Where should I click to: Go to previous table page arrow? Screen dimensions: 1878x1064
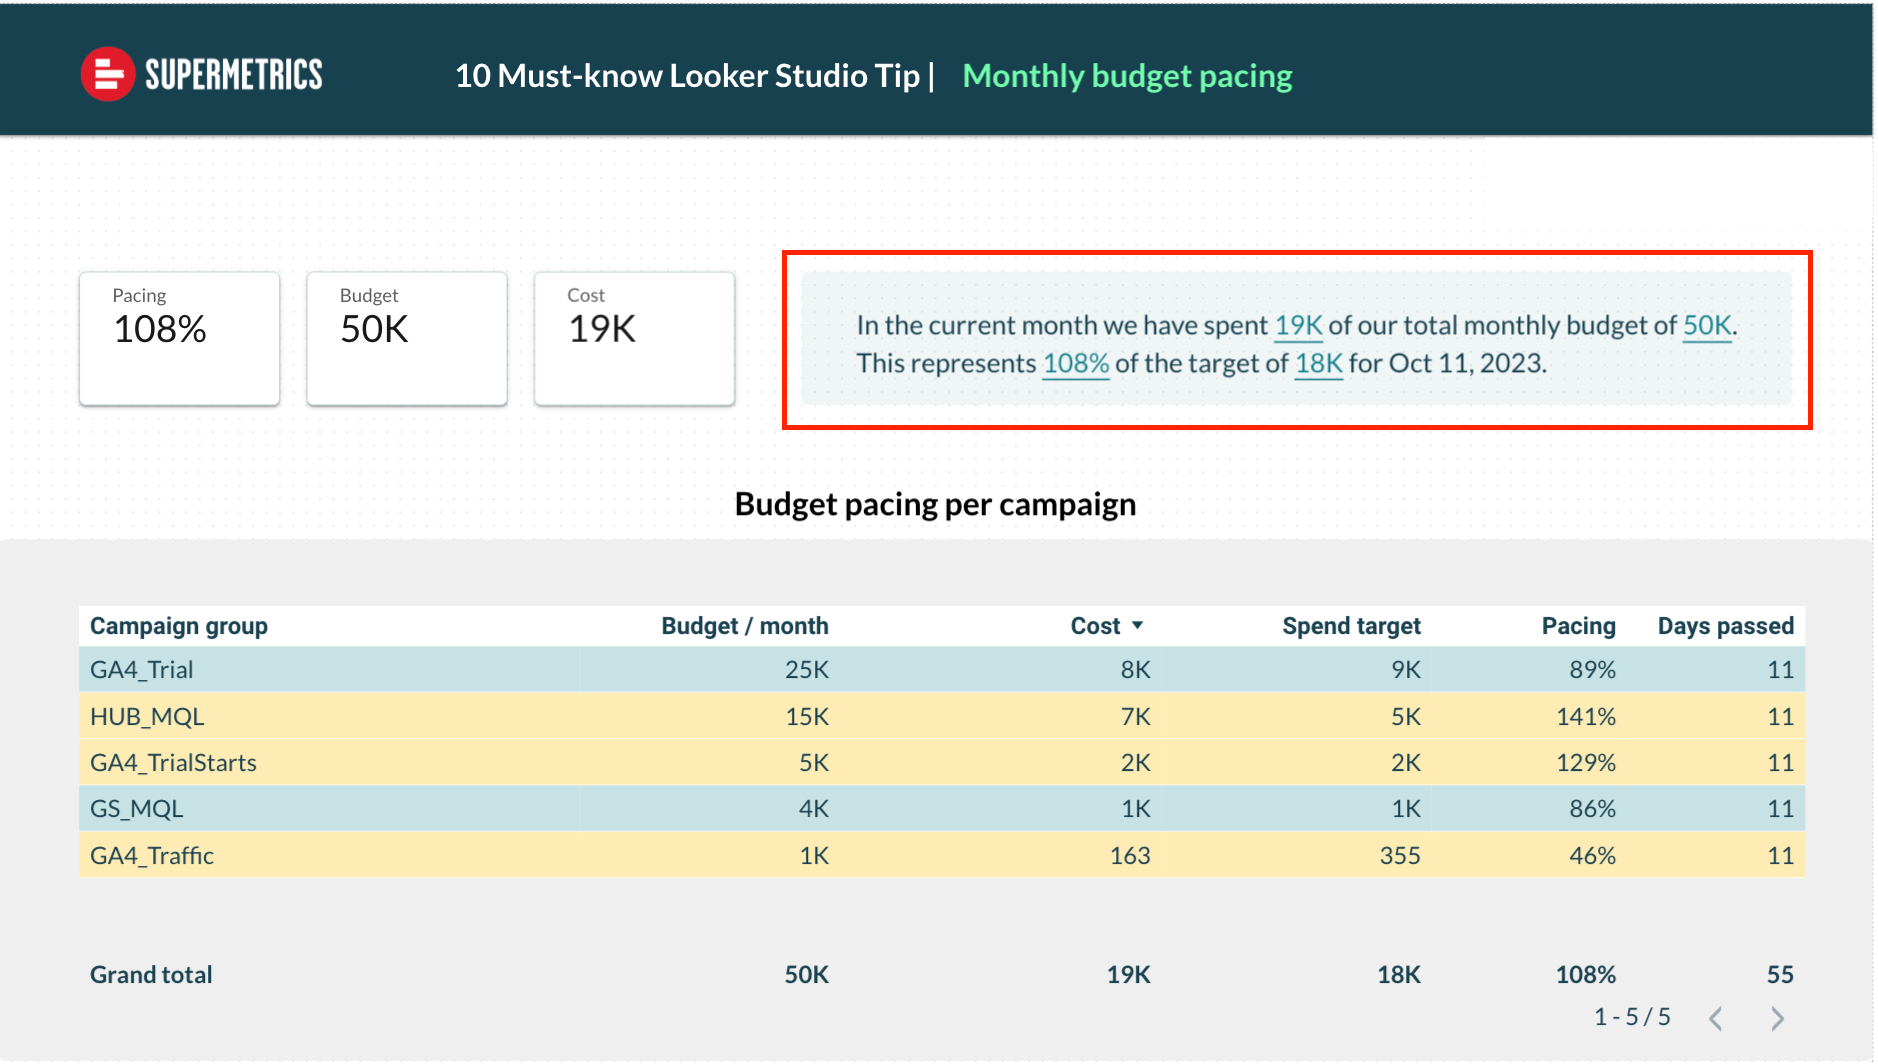pos(1716,1018)
